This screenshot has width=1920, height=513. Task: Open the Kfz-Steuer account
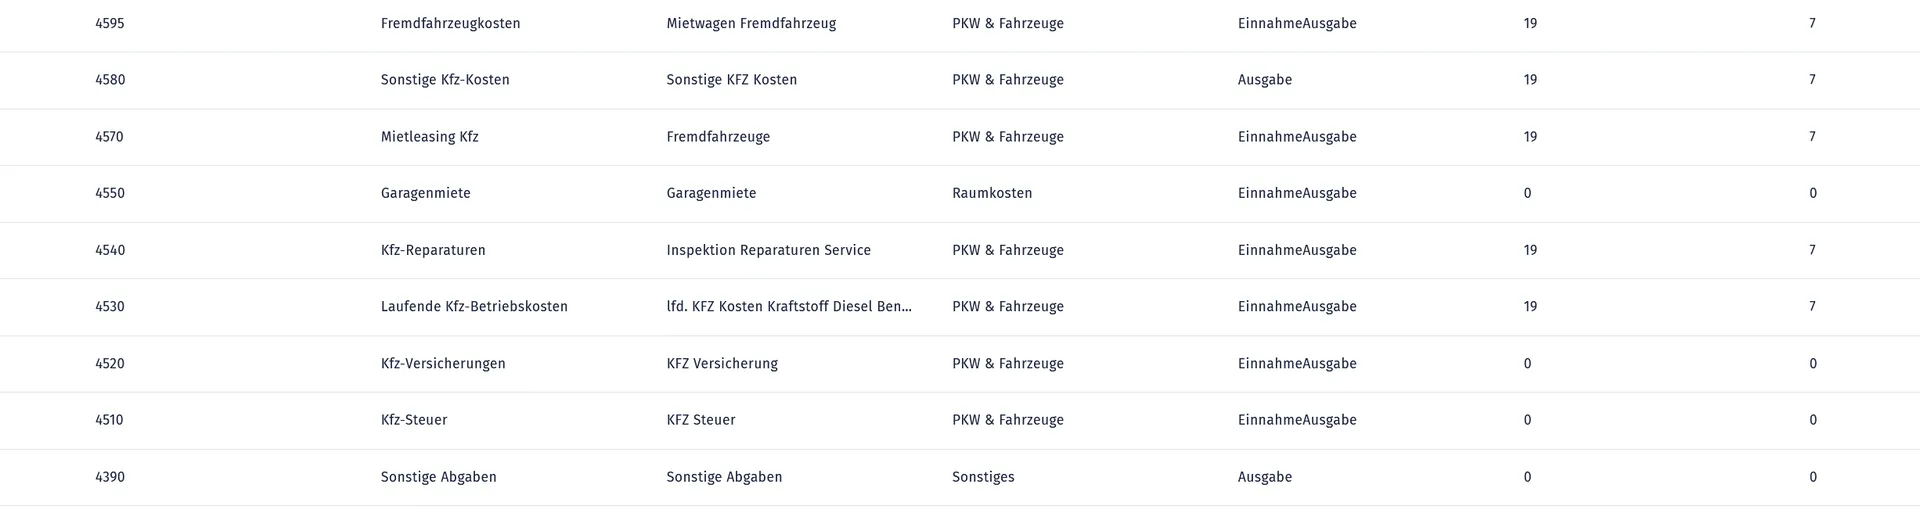point(414,420)
